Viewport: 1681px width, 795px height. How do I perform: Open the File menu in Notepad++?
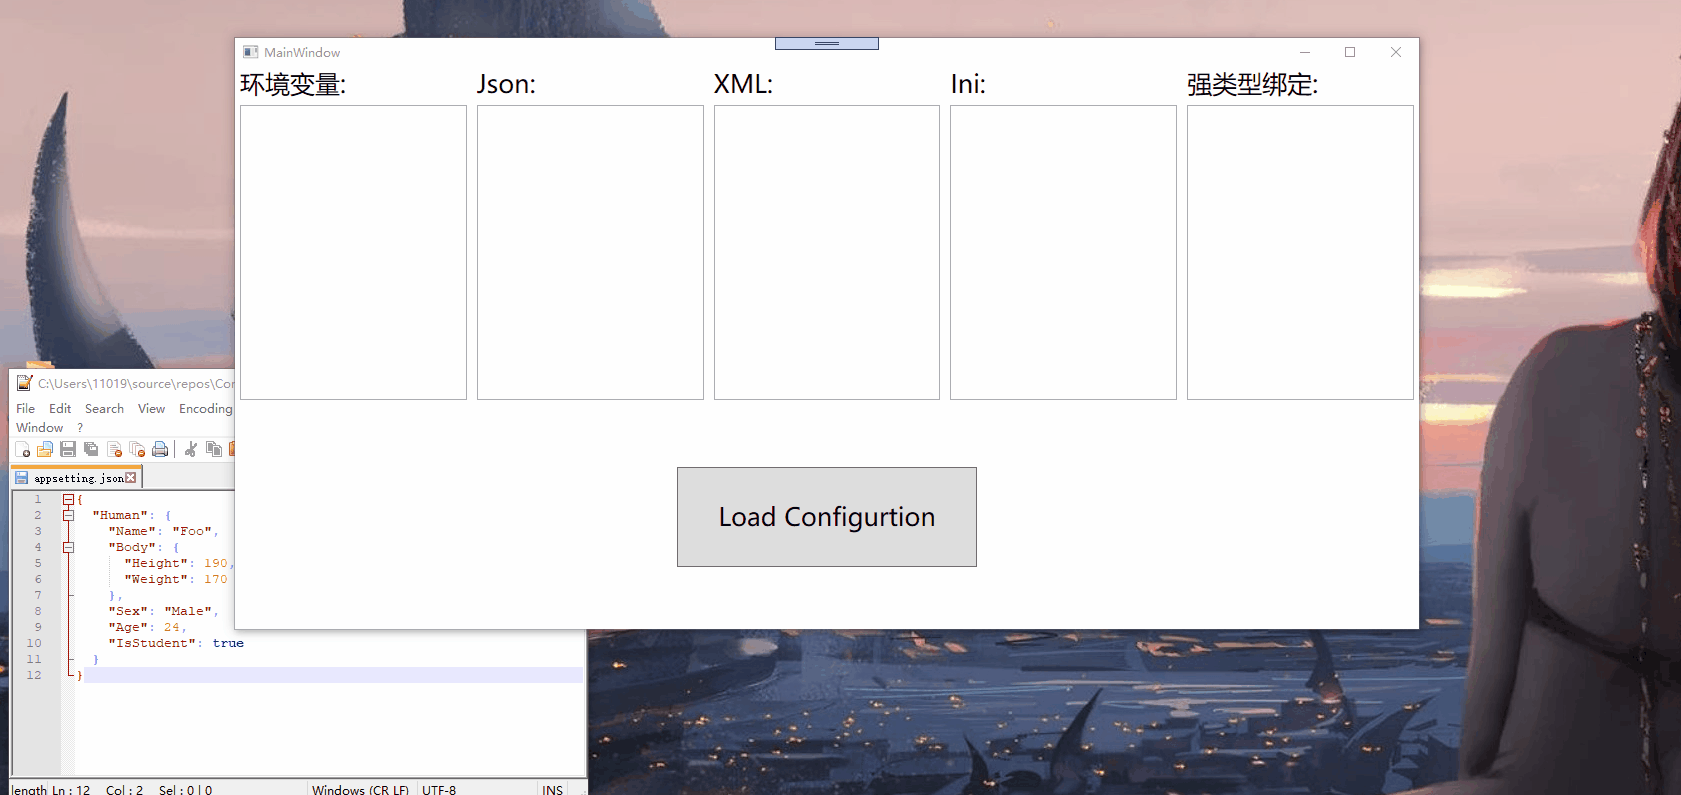tap(25, 408)
